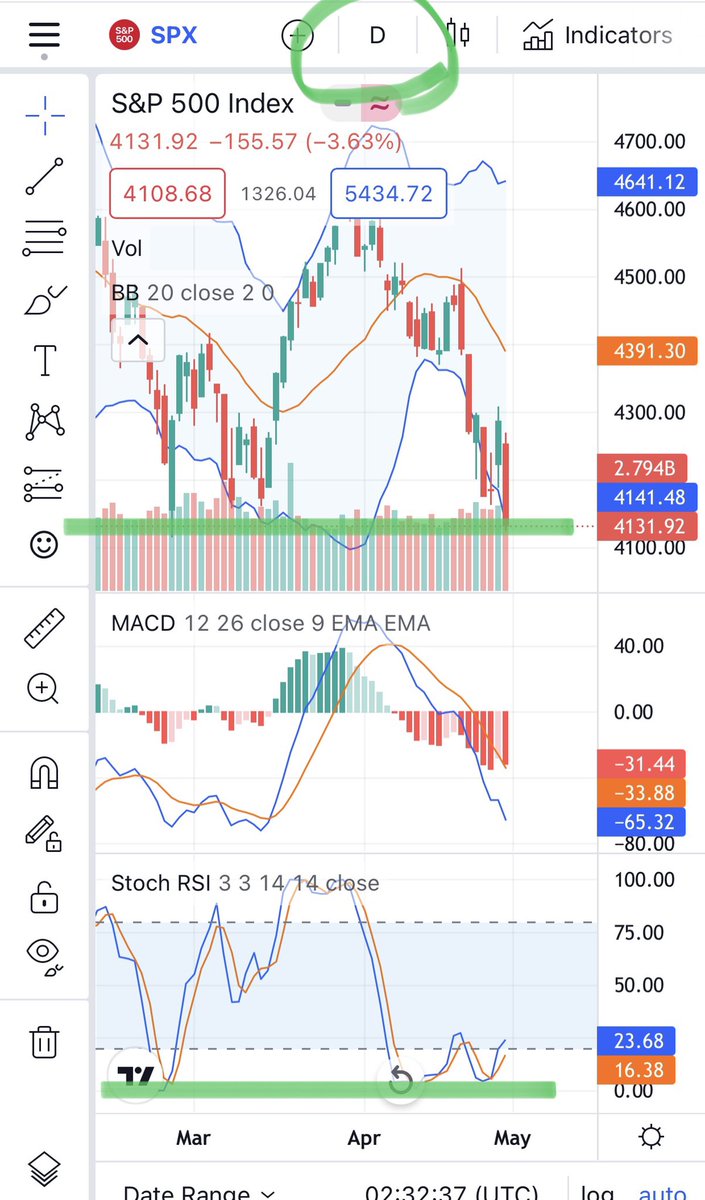This screenshot has width=705, height=1200.
Task: Click the 4700.00 price scale label
Action: click(x=651, y=142)
